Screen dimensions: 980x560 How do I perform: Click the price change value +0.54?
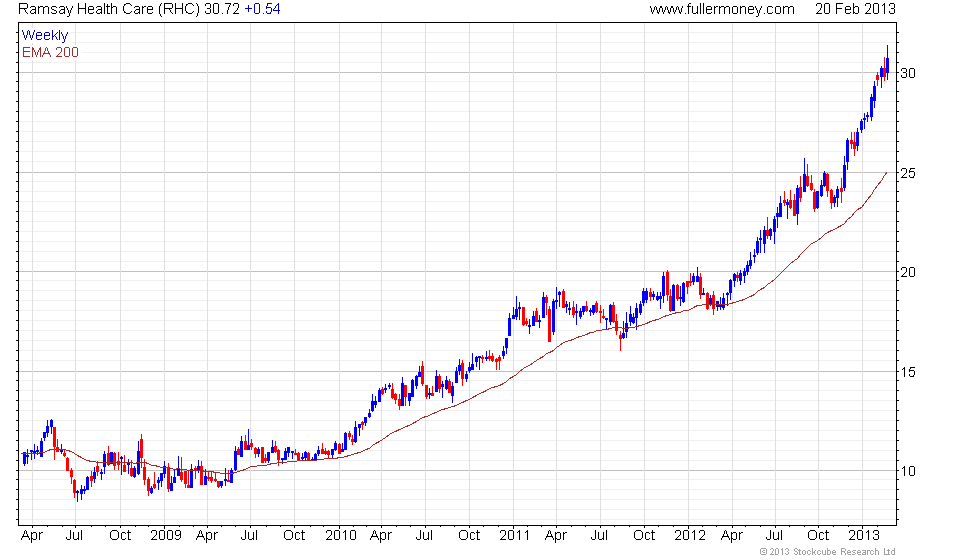[262, 9]
